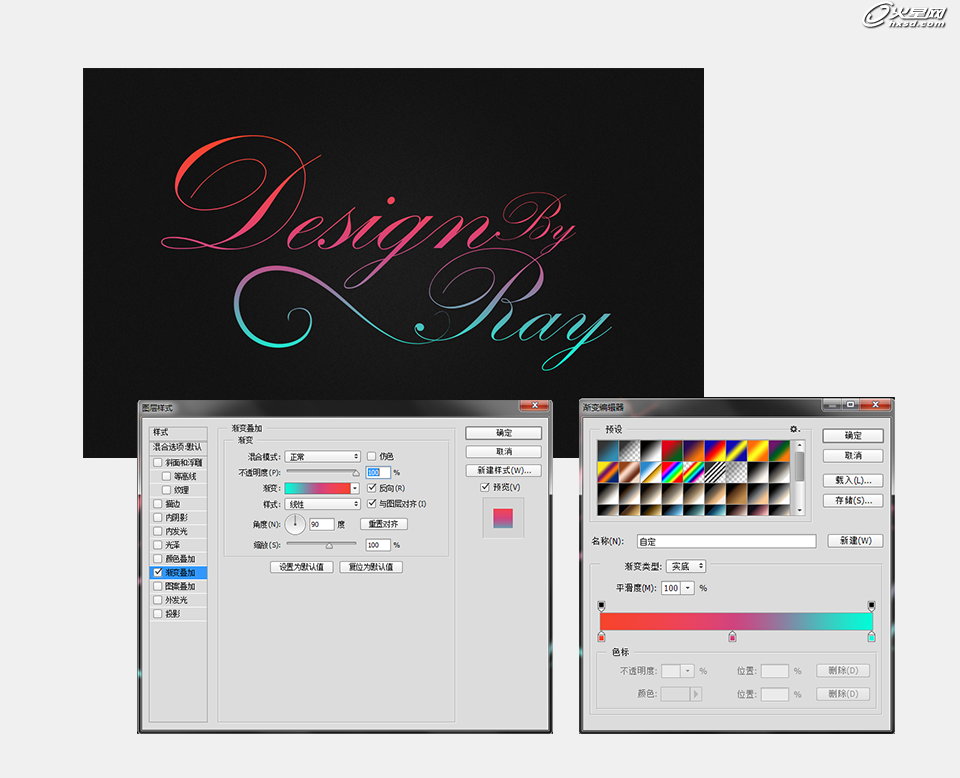Open the 渐变类型 dropdown showing 实底
The width and height of the screenshot is (960, 778).
(686, 566)
